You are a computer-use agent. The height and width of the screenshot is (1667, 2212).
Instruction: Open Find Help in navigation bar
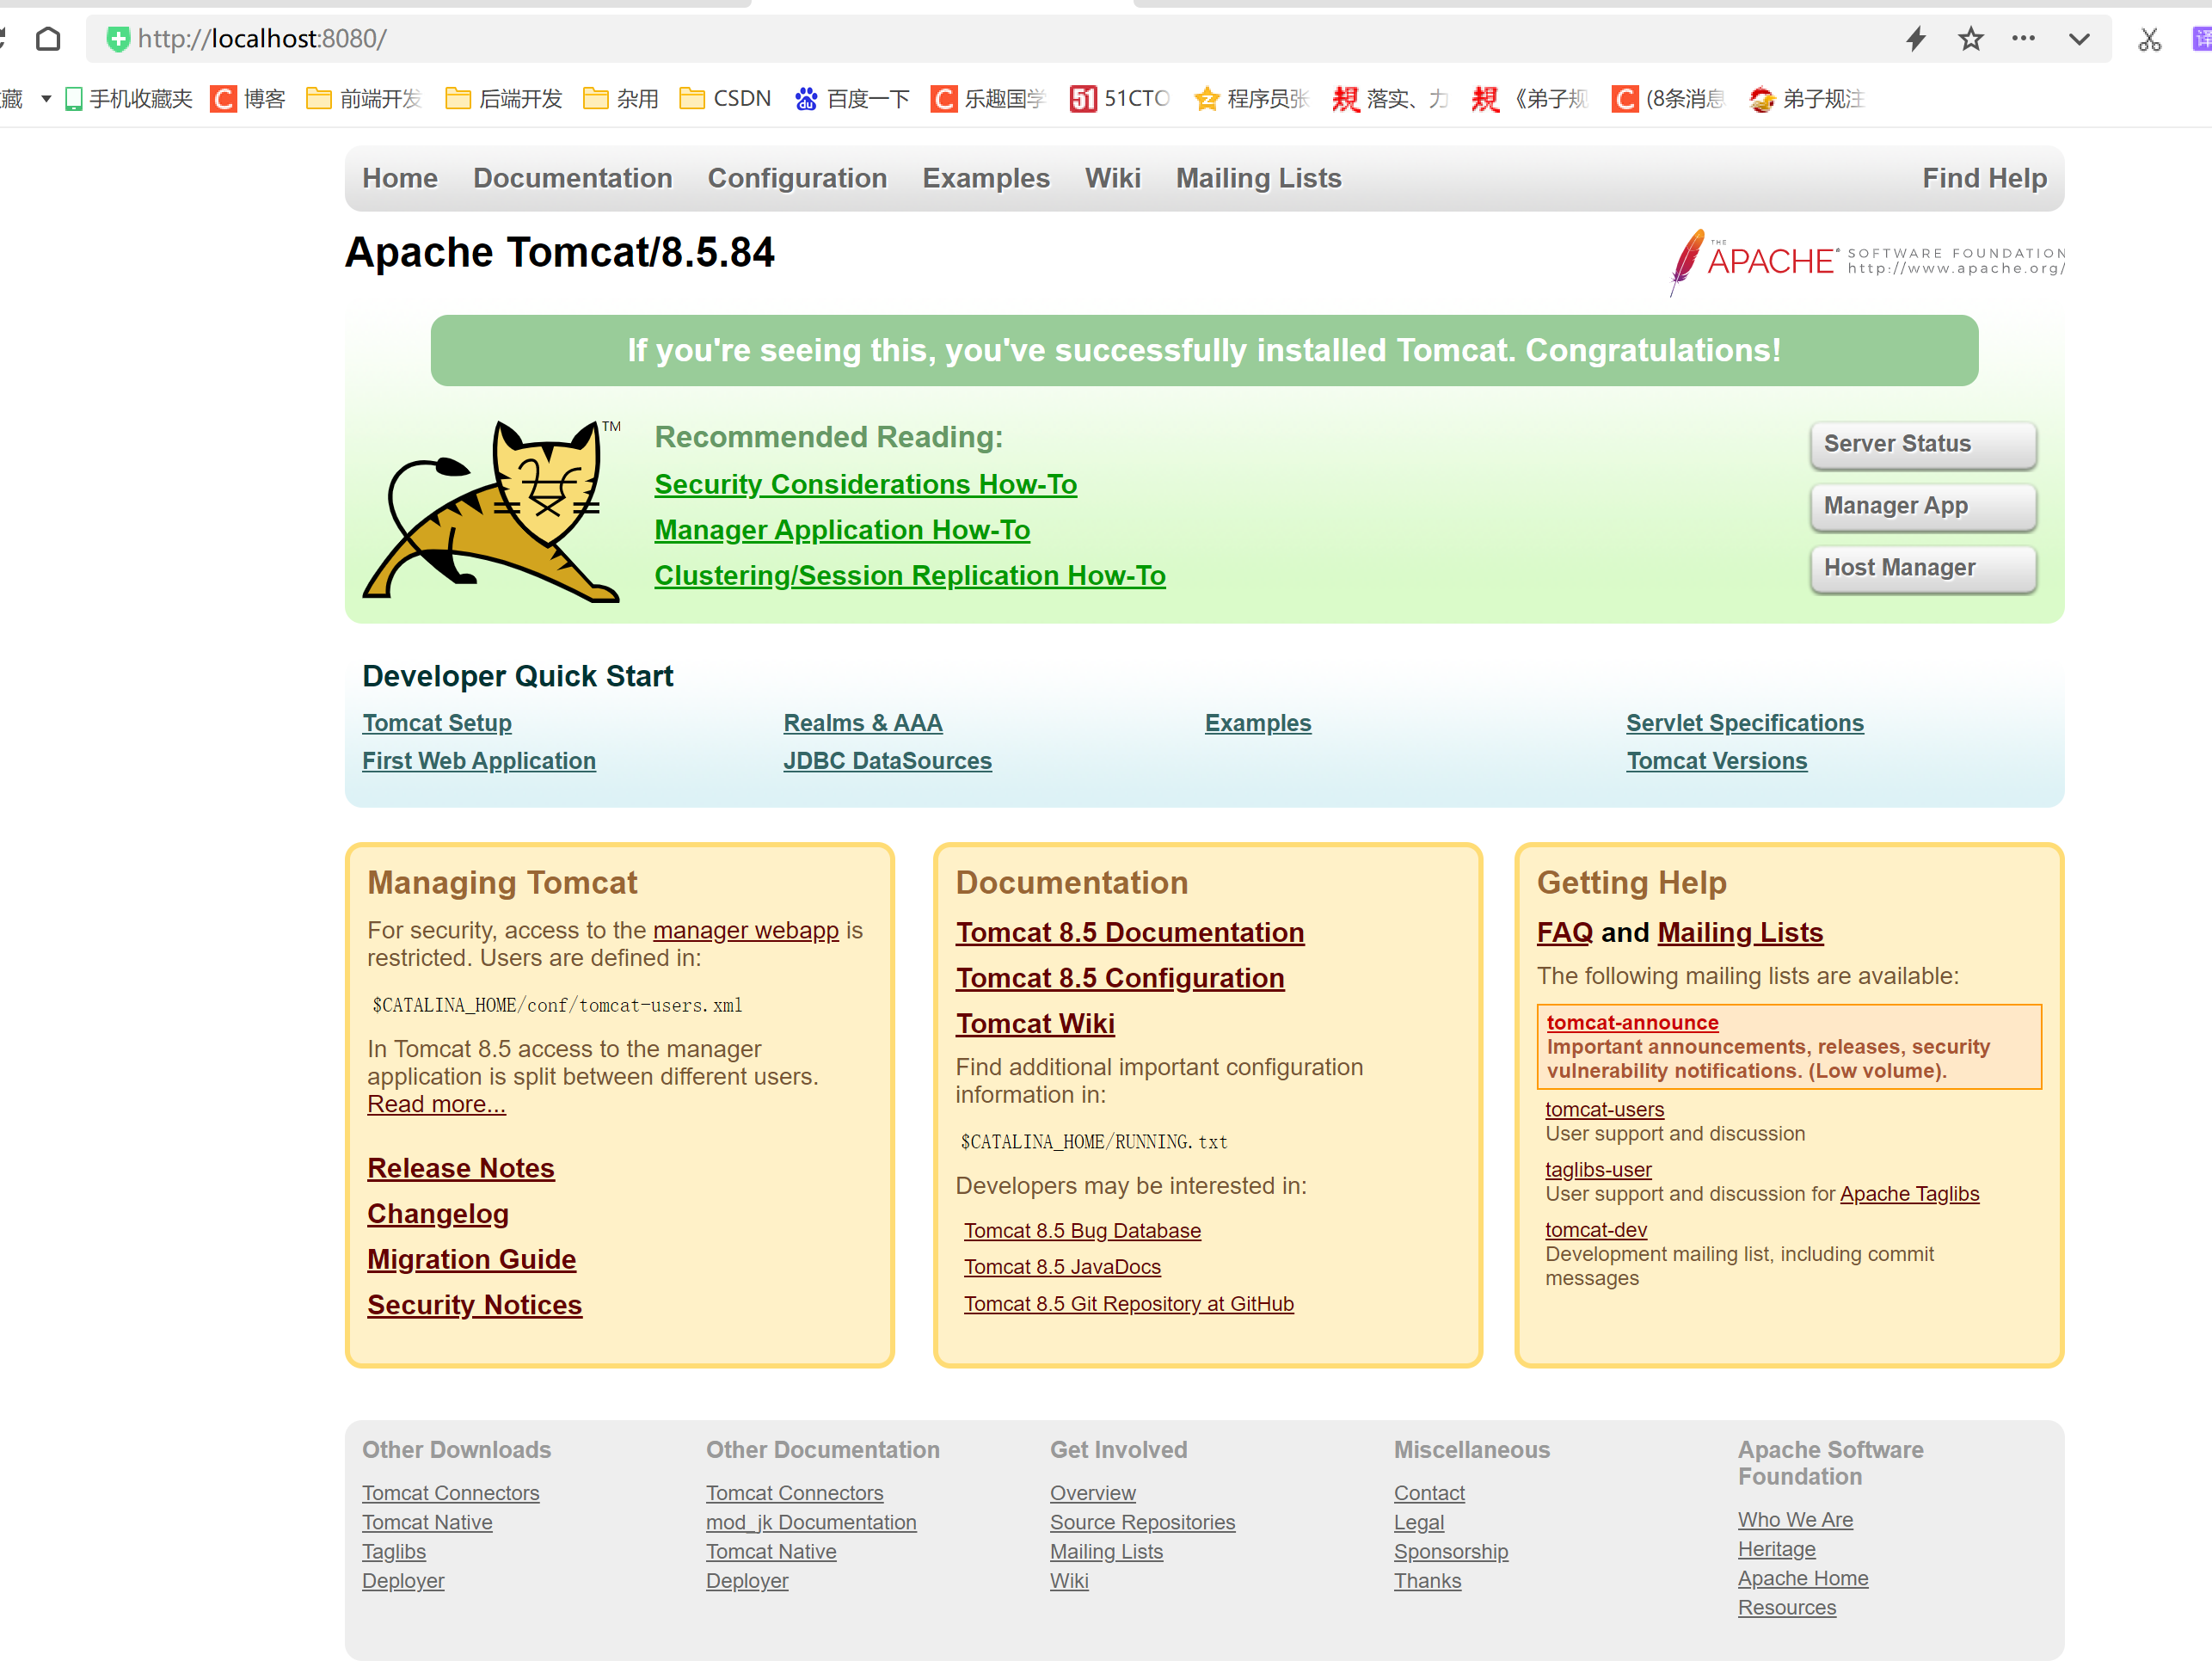[x=1984, y=178]
